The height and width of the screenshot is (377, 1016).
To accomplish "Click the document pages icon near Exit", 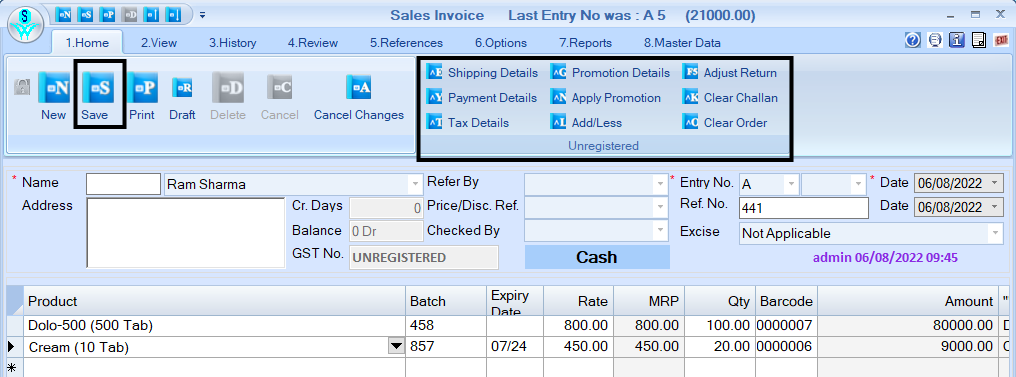I will tap(979, 40).
